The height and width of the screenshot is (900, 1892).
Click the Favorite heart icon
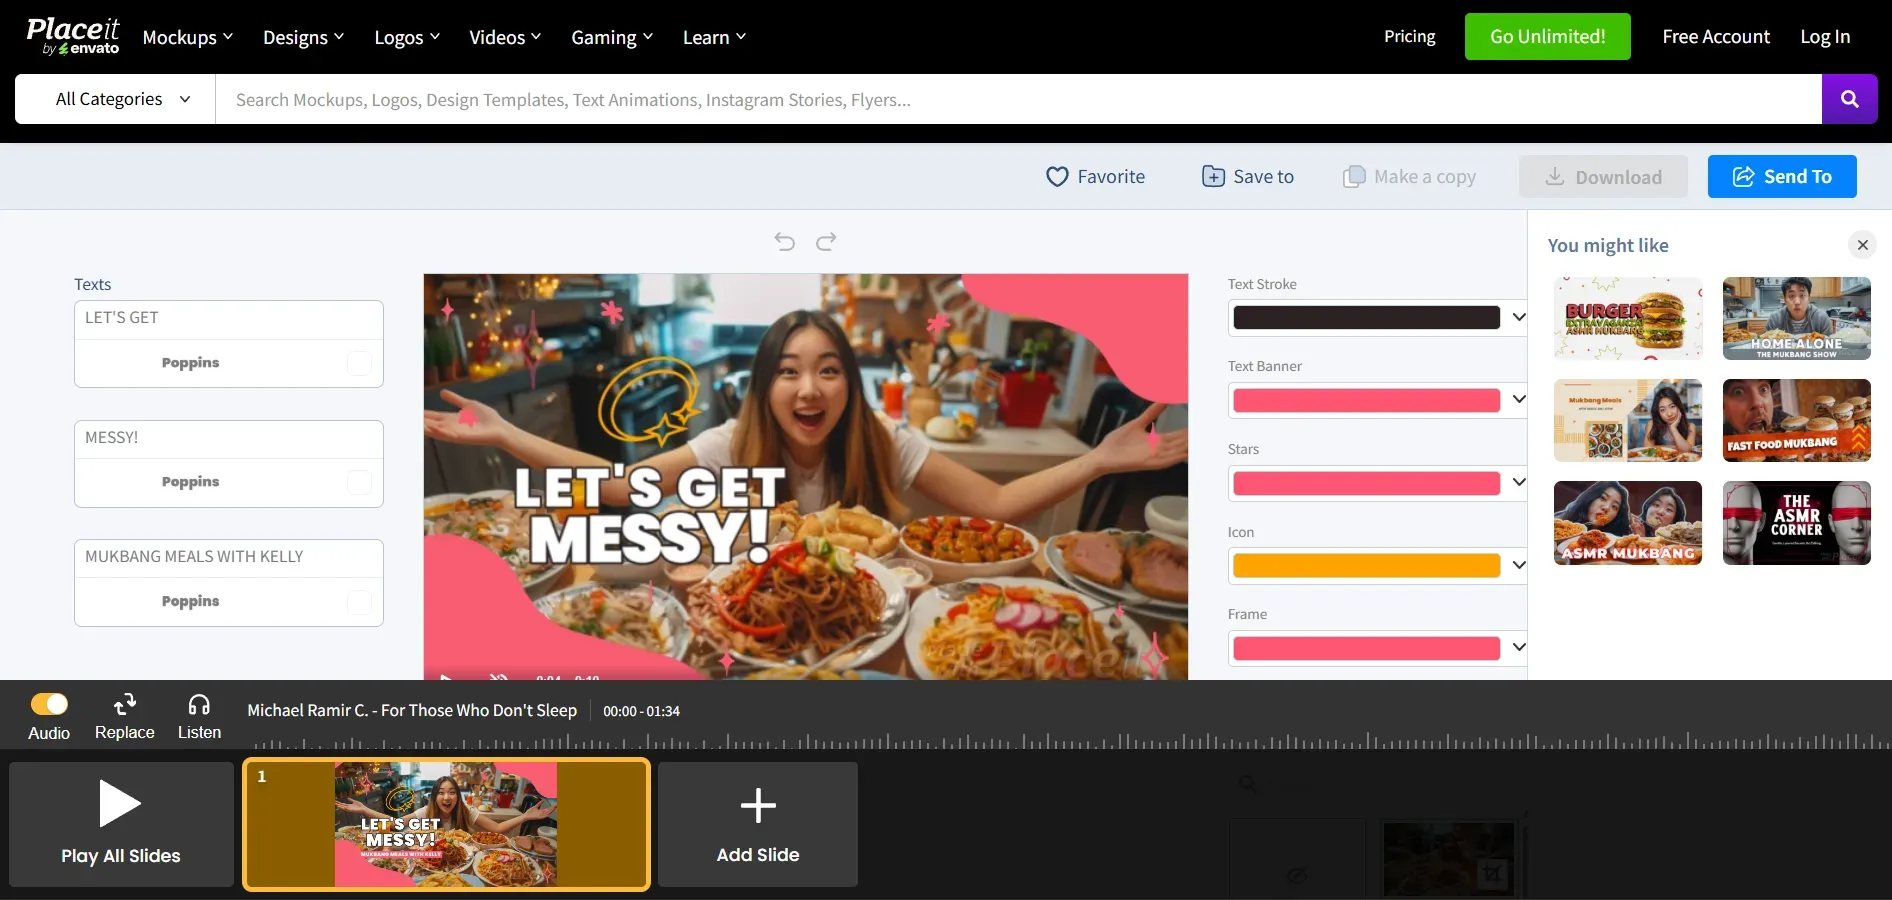[1058, 176]
